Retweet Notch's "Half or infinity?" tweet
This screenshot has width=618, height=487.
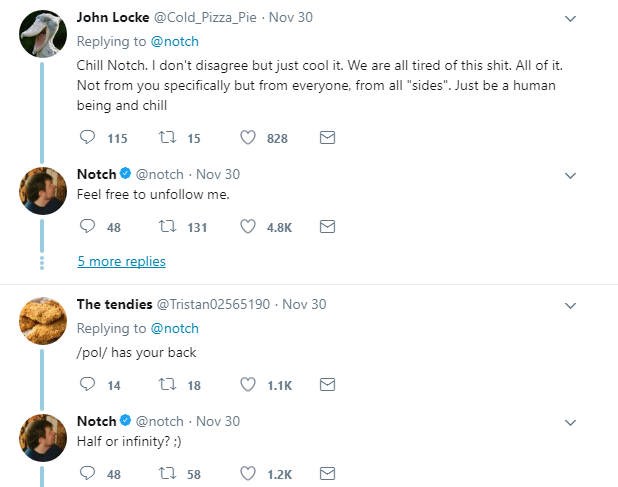[x=168, y=473]
